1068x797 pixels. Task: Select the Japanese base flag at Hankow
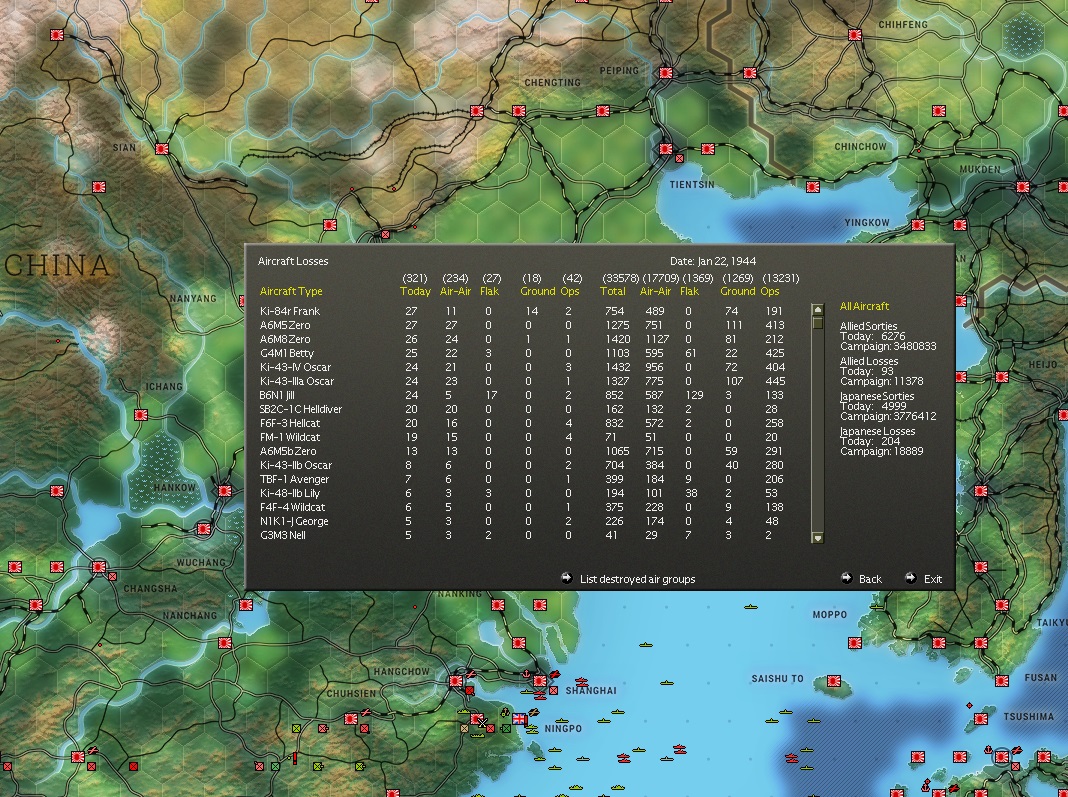224,490
